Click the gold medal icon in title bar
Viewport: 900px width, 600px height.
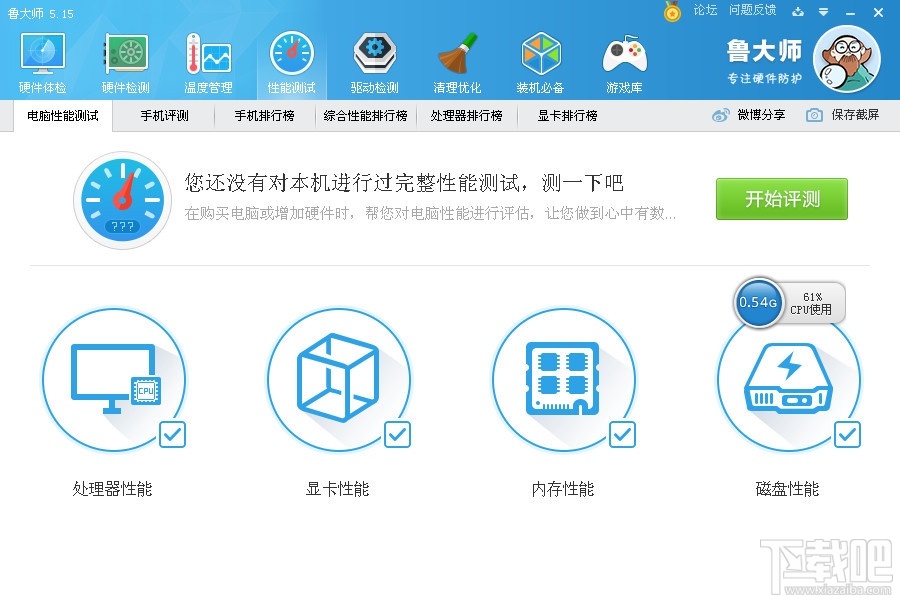click(x=672, y=11)
